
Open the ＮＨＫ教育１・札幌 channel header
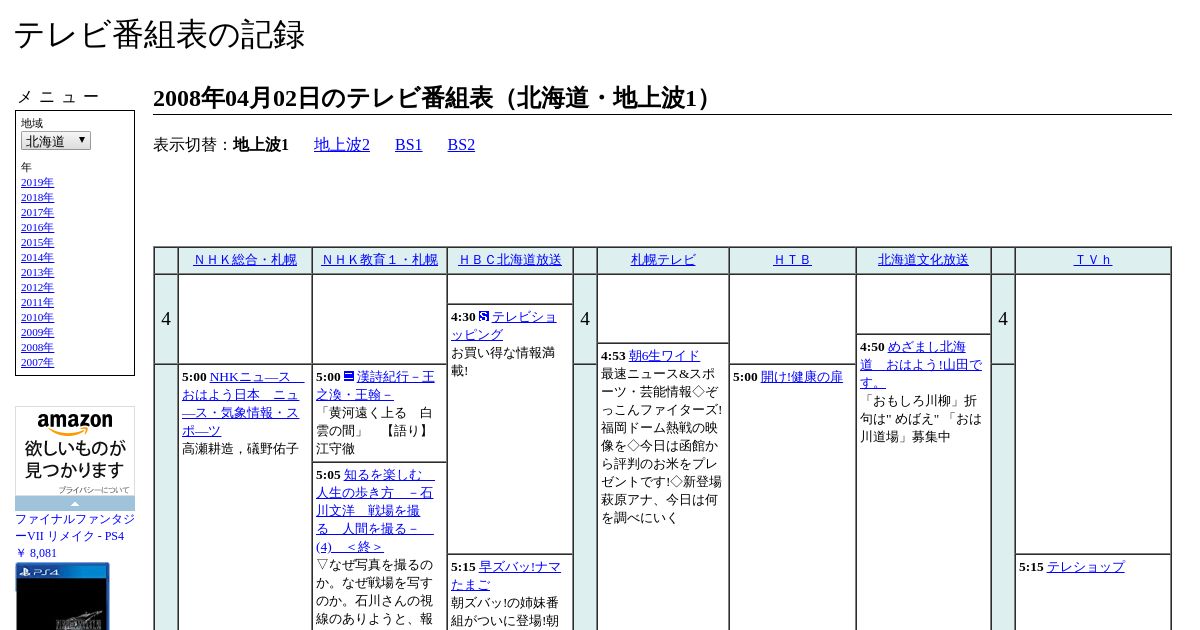coord(379,260)
